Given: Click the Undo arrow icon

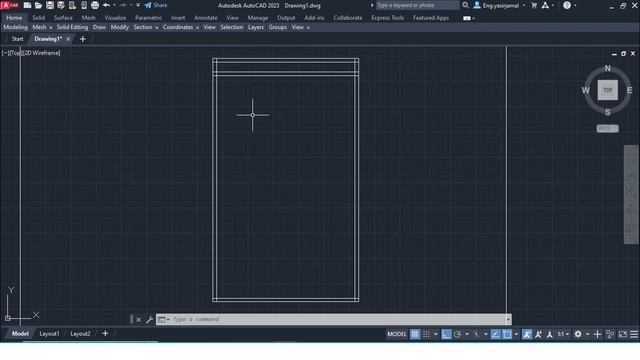Looking at the screenshot, I should (107, 5).
